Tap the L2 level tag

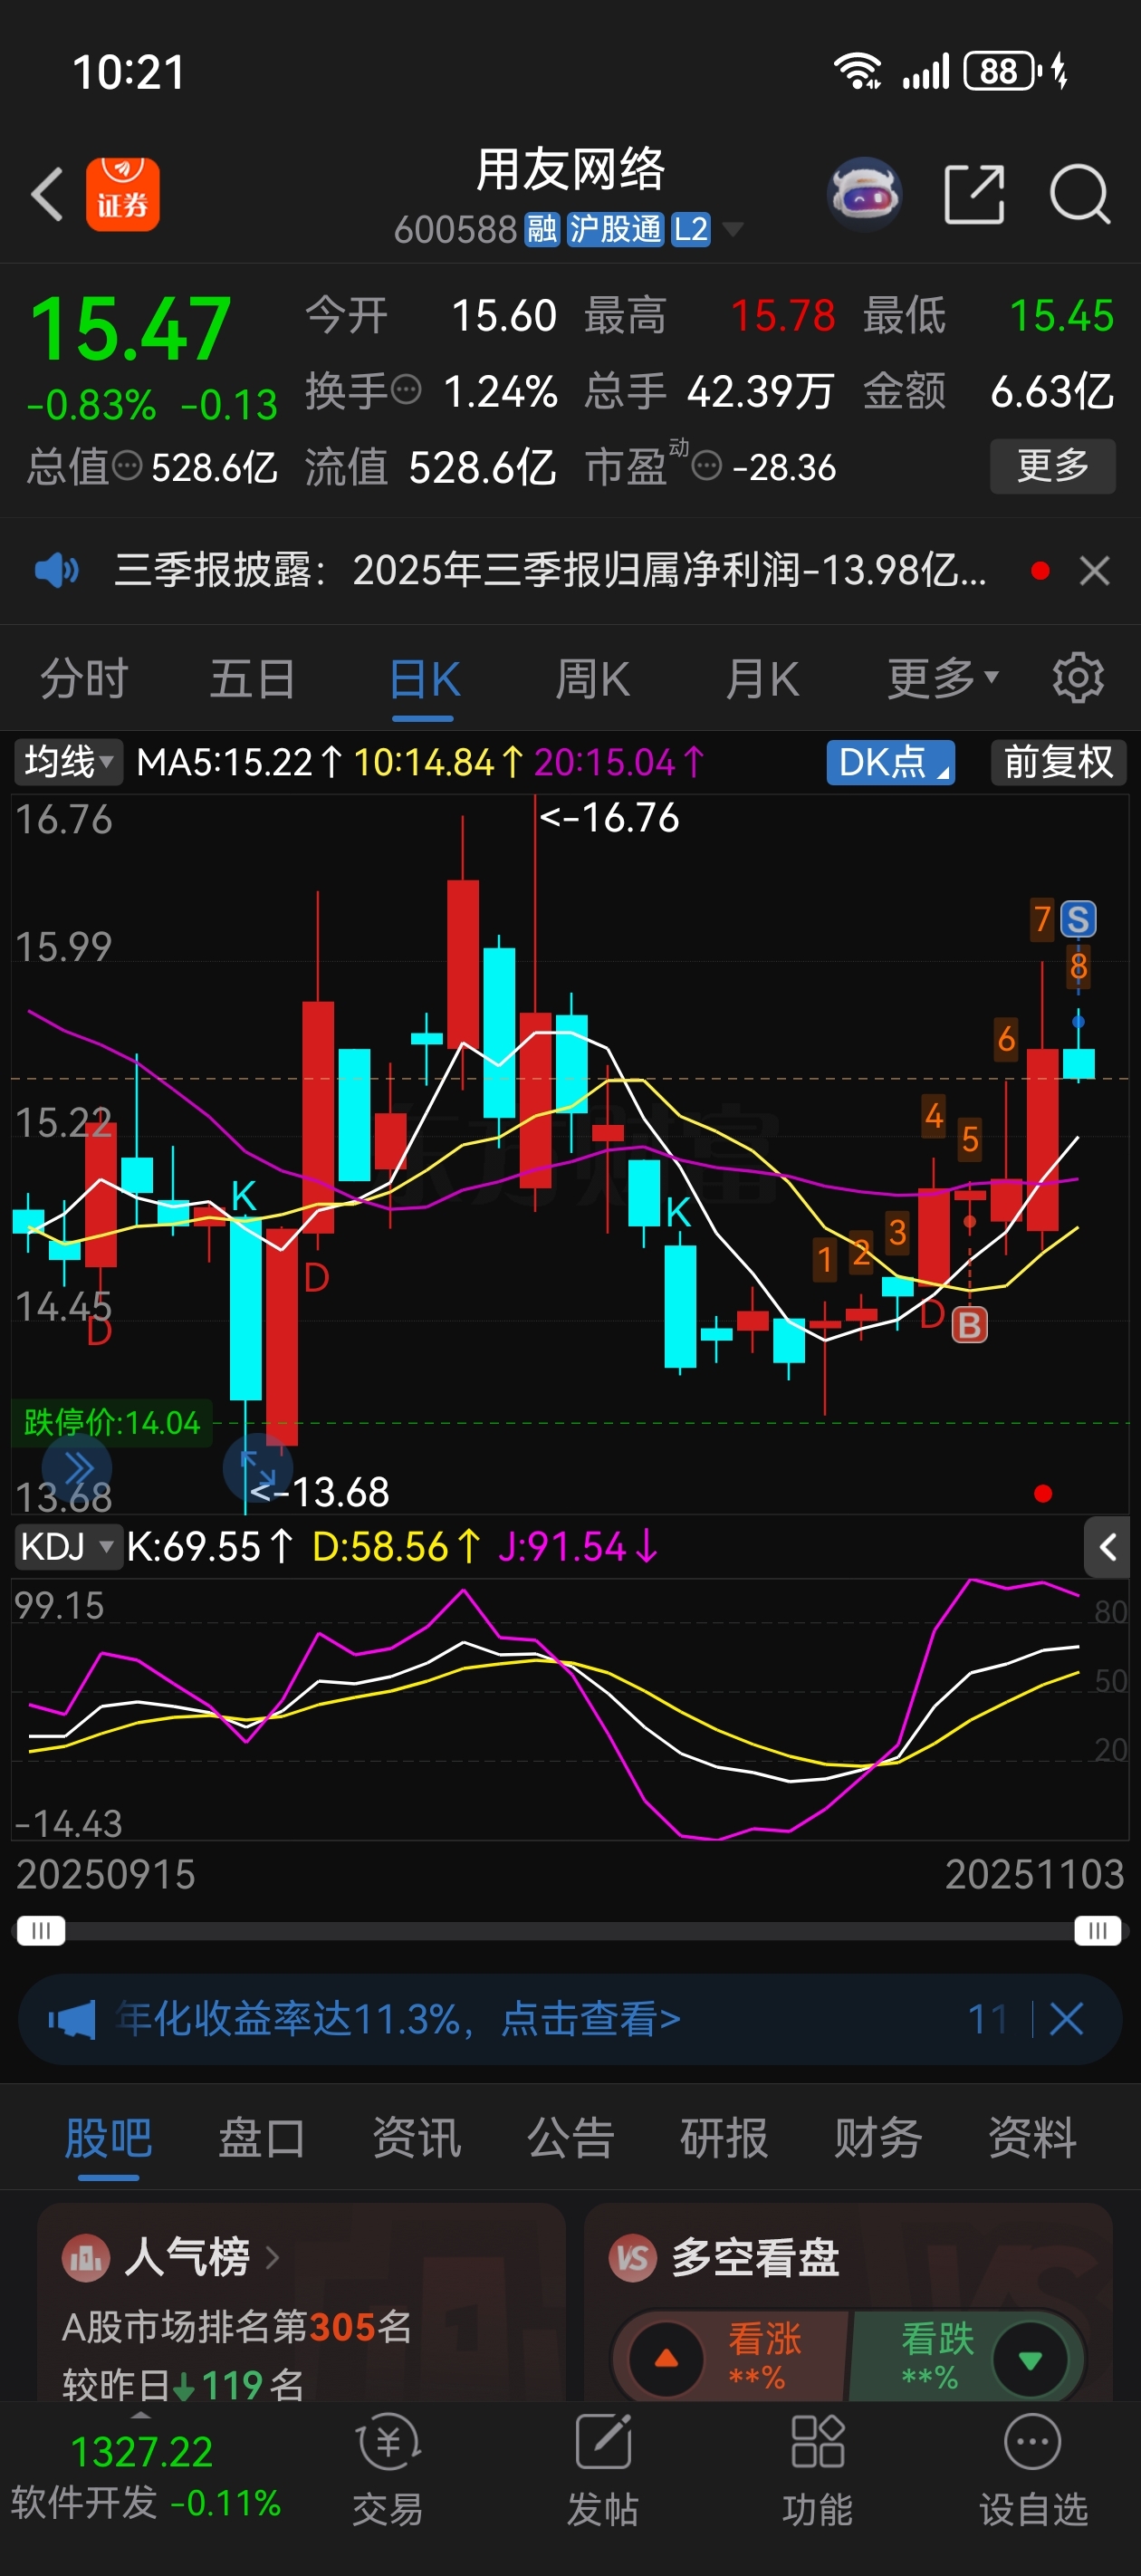click(x=690, y=229)
